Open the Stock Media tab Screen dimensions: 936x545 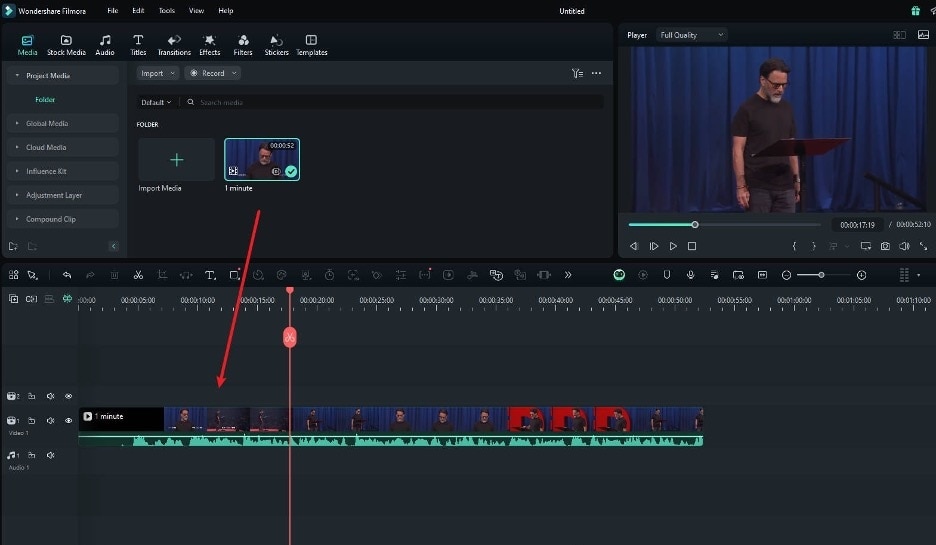pos(66,45)
